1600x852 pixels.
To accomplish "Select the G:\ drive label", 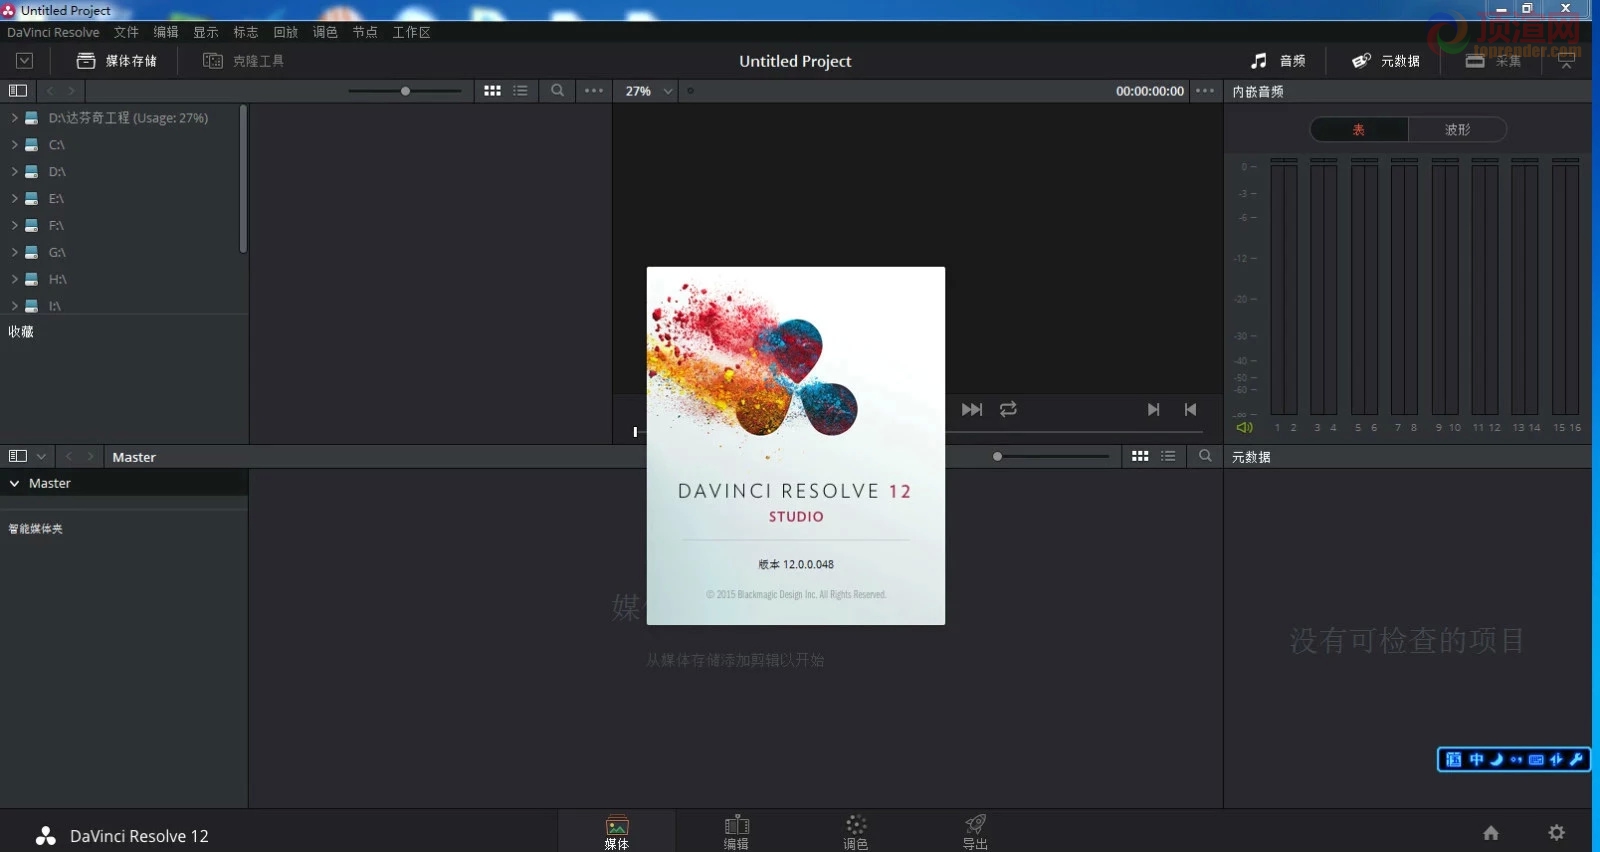I will 57,253.
